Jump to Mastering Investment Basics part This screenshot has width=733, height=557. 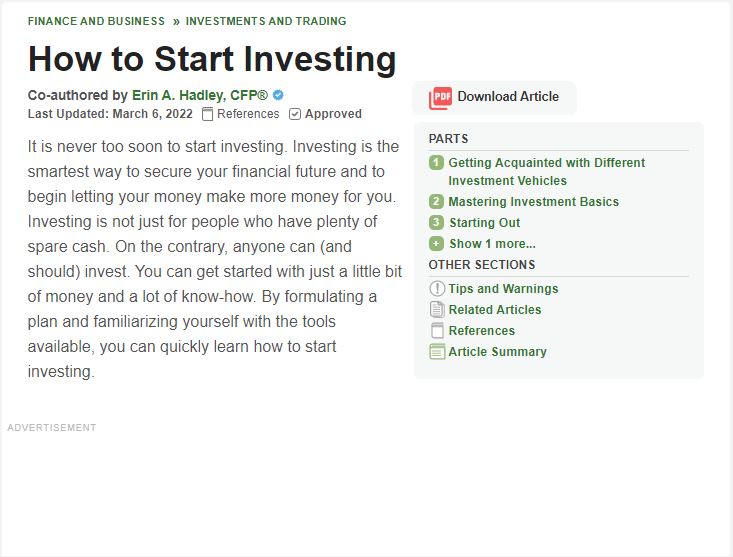[x=533, y=202]
